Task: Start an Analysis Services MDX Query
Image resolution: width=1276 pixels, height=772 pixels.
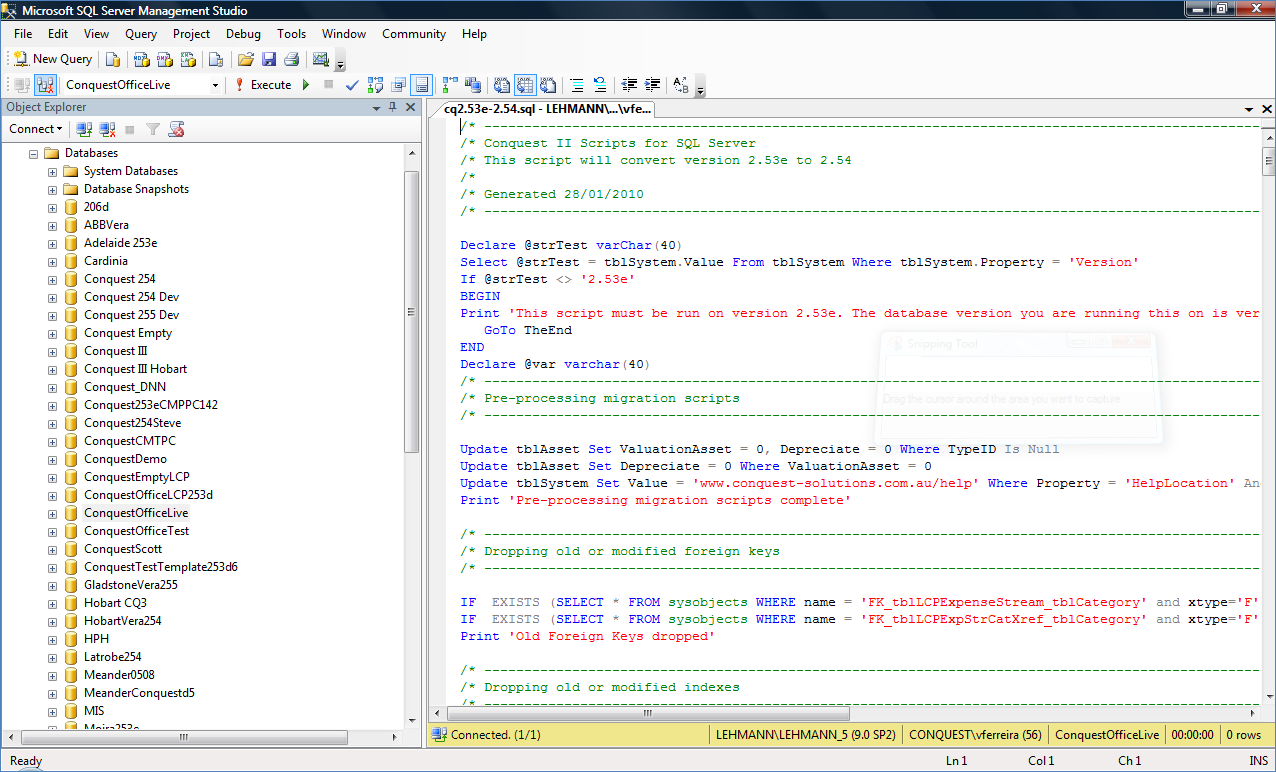Action: pos(142,59)
